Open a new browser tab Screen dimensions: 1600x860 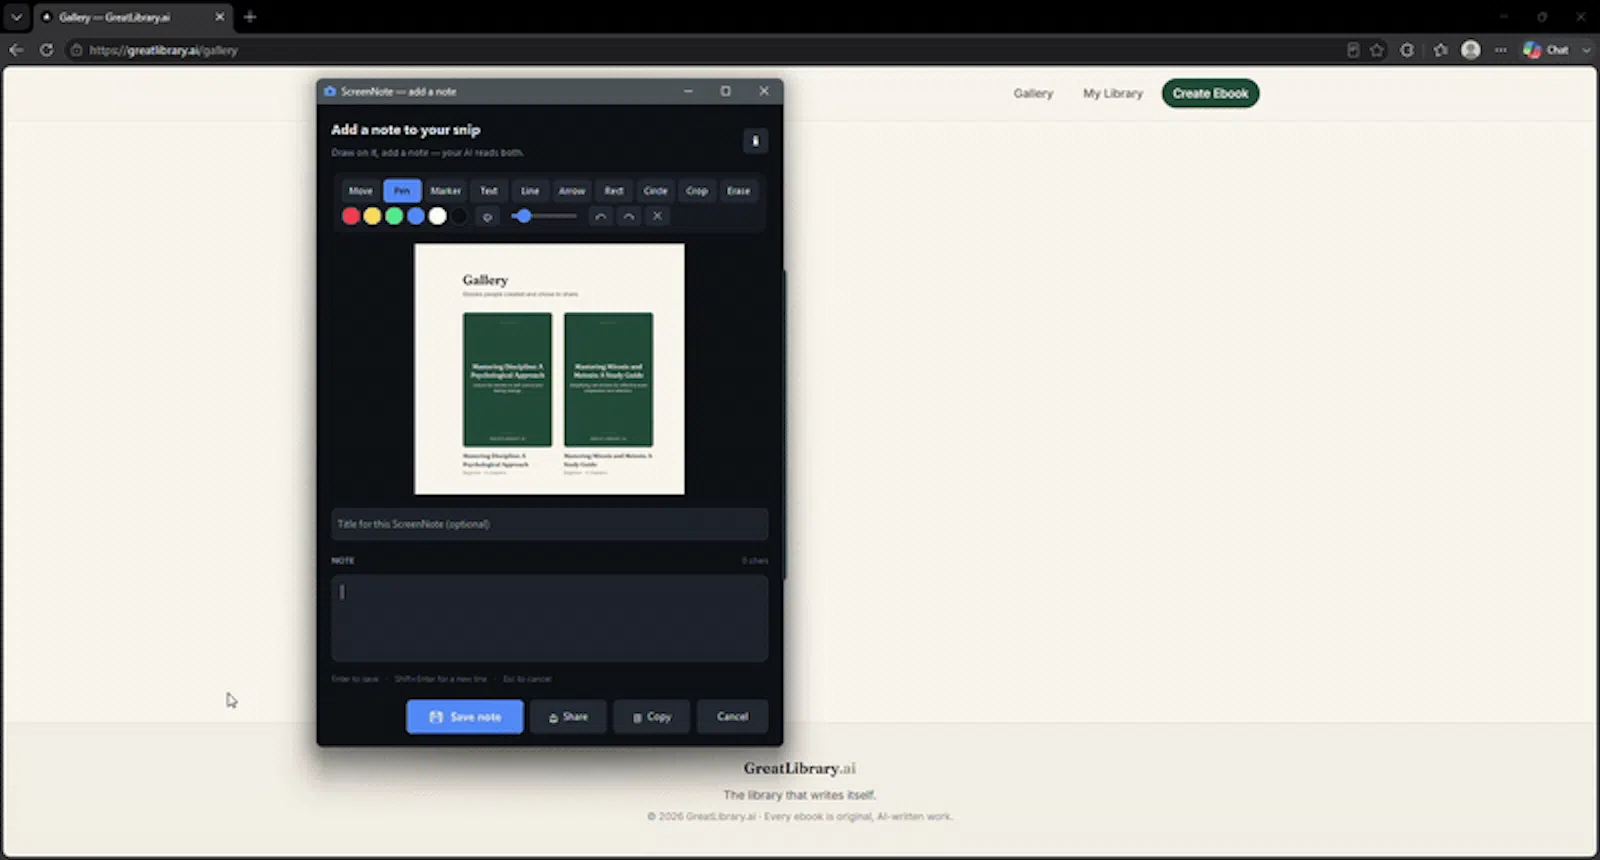pyautogui.click(x=250, y=17)
